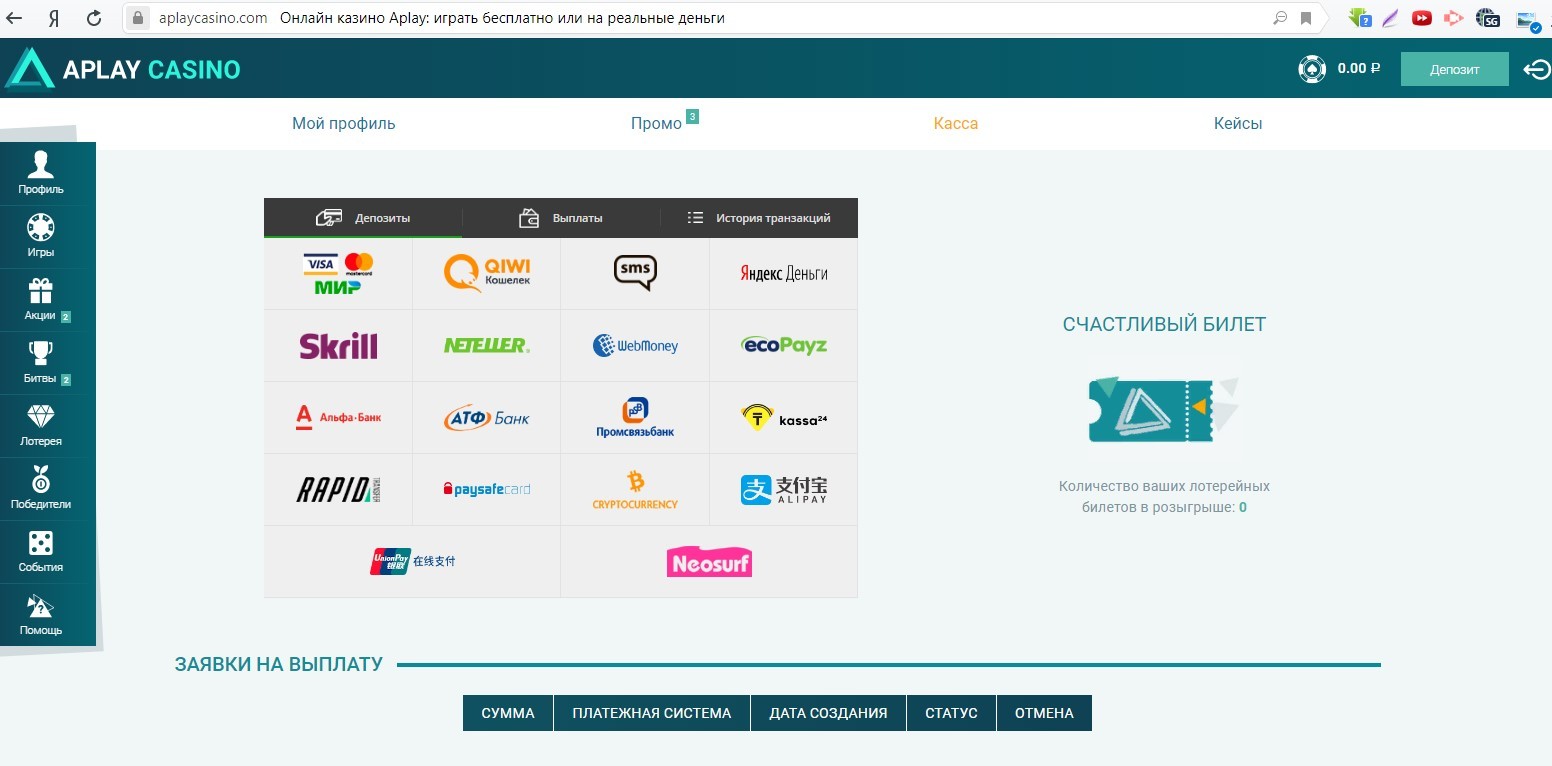The height and width of the screenshot is (766, 1552).
Task: Click the zoom-out magnifier in address bar
Action: coord(1280,18)
